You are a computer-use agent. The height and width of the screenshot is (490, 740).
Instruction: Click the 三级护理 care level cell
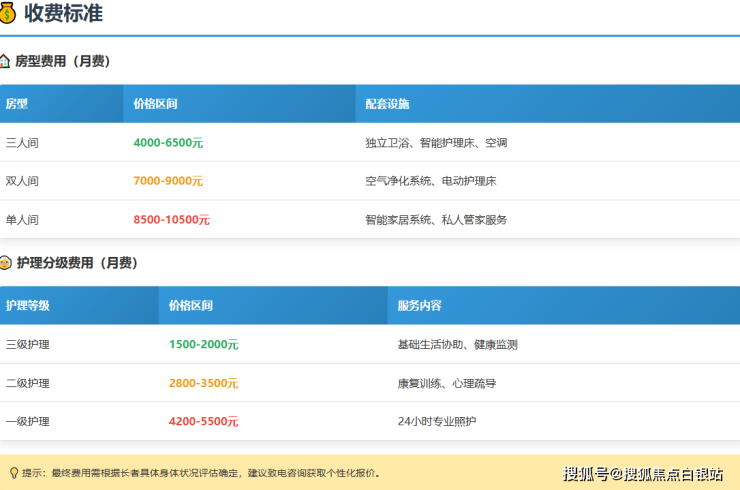28,345
